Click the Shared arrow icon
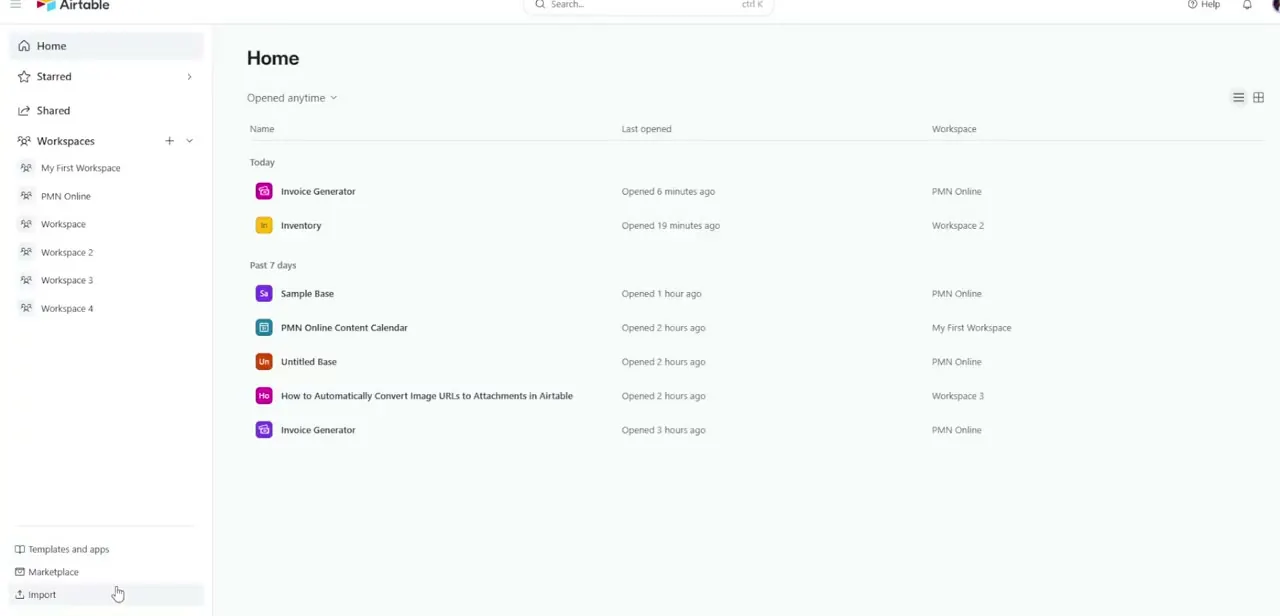1280x616 pixels. pos(24,110)
